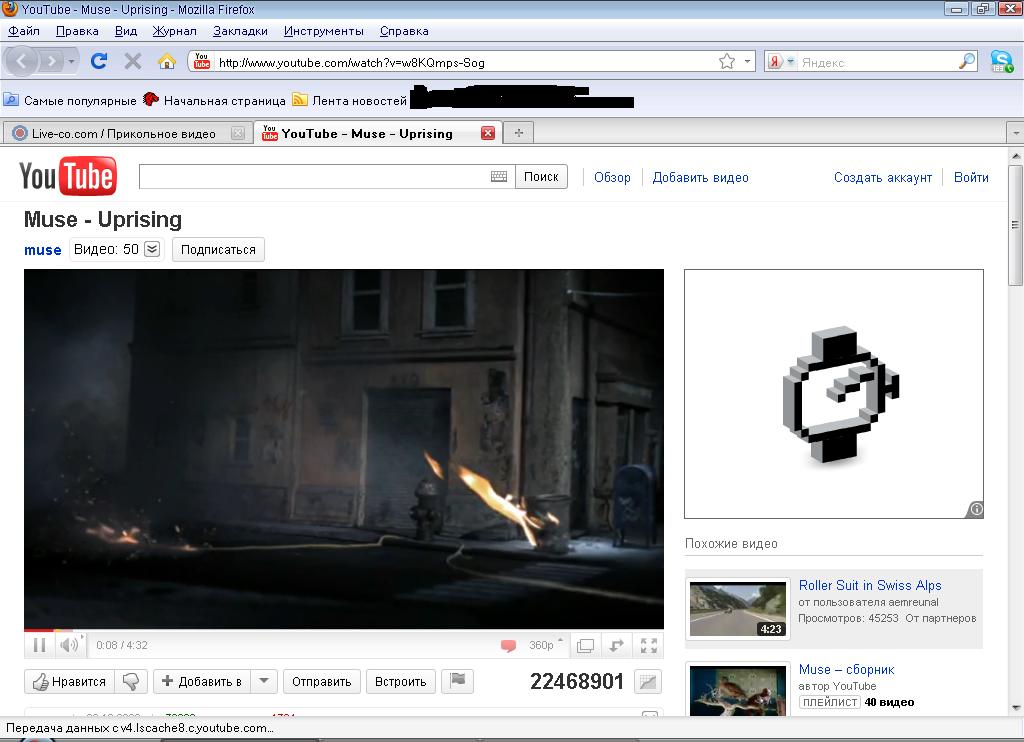Click the dislike thumbs-down icon

tap(130, 682)
